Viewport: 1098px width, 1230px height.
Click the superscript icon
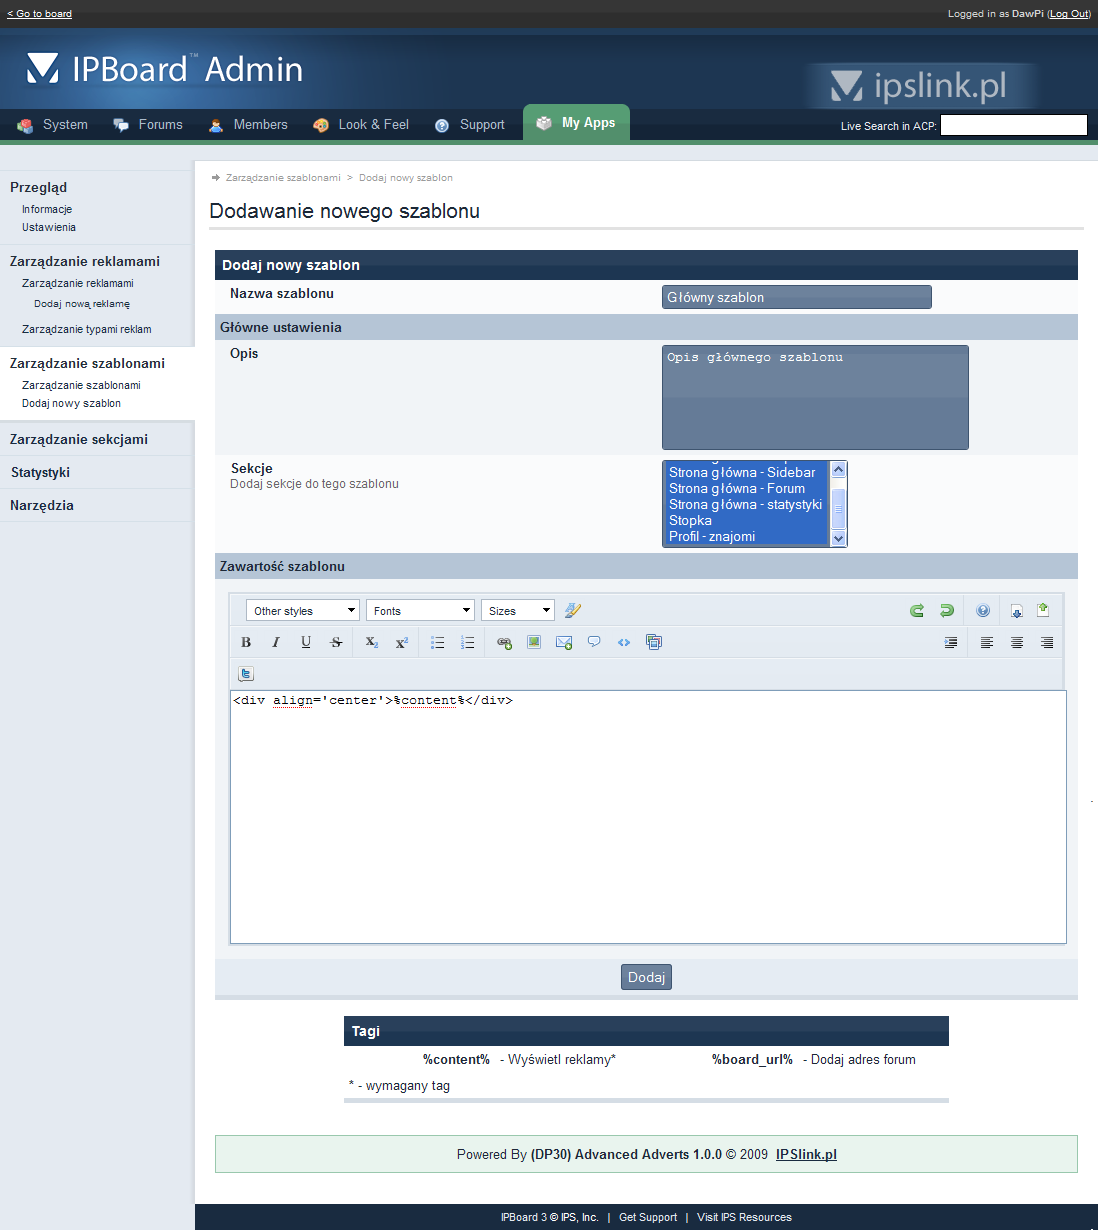(402, 642)
